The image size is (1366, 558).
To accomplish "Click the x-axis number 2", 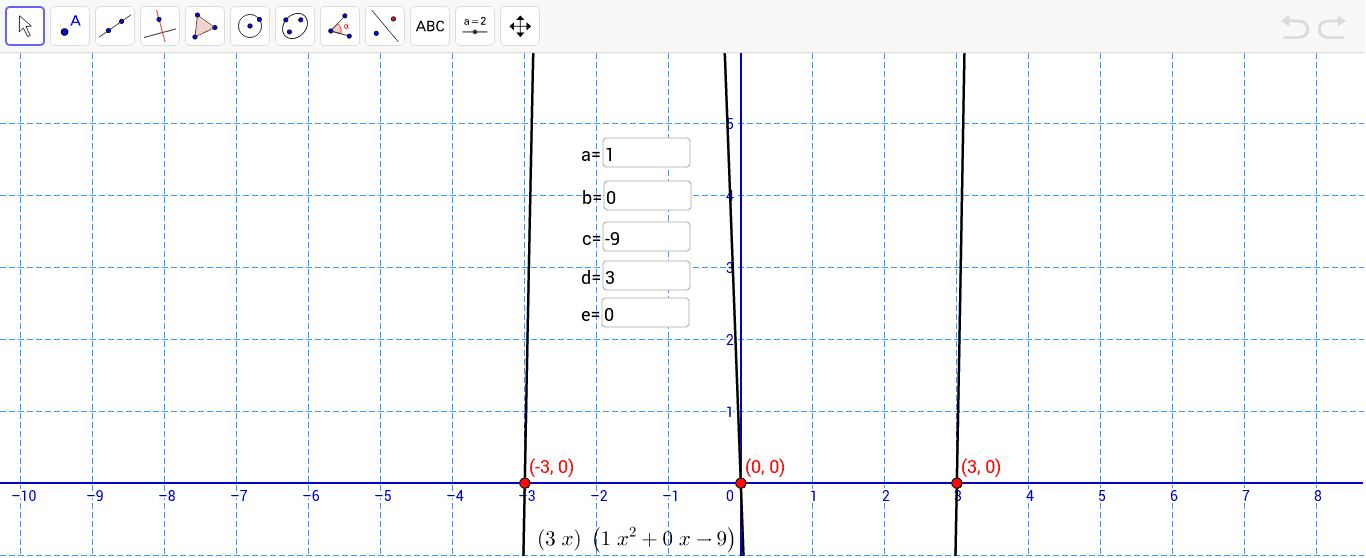I will pyautogui.click(x=886, y=496).
